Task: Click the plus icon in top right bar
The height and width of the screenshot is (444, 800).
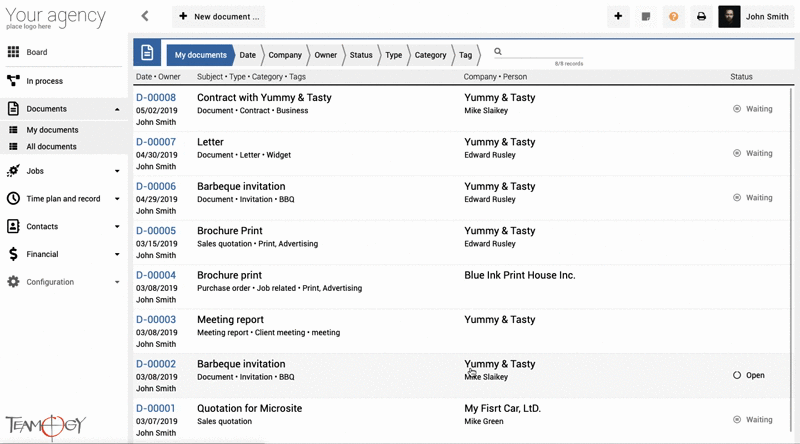Action: [618, 16]
